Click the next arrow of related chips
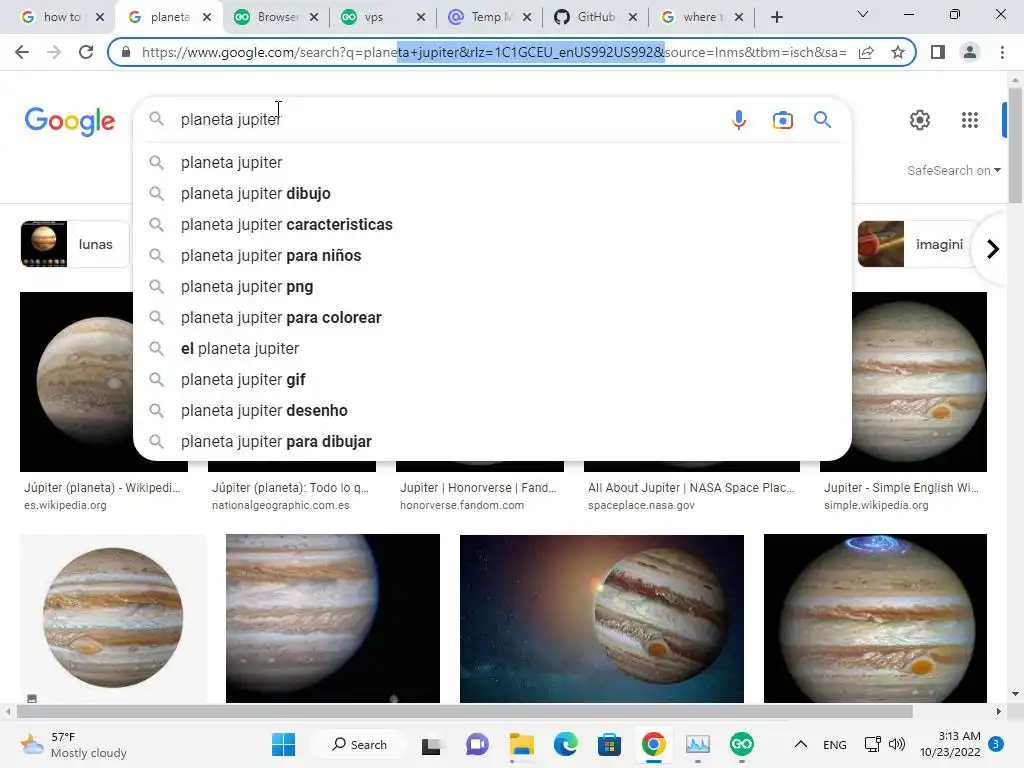The height and width of the screenshot is (768, 1024). pos(993,249)
